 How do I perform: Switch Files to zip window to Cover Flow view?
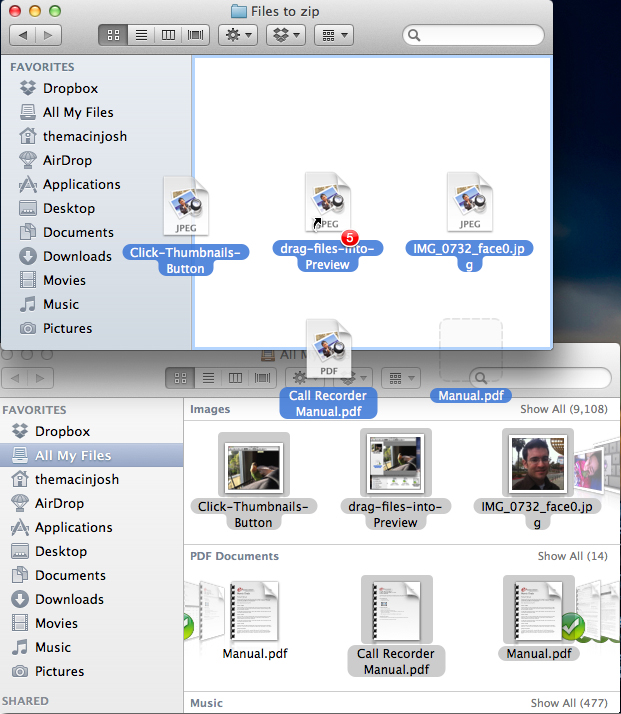click(x=195, y=35)
